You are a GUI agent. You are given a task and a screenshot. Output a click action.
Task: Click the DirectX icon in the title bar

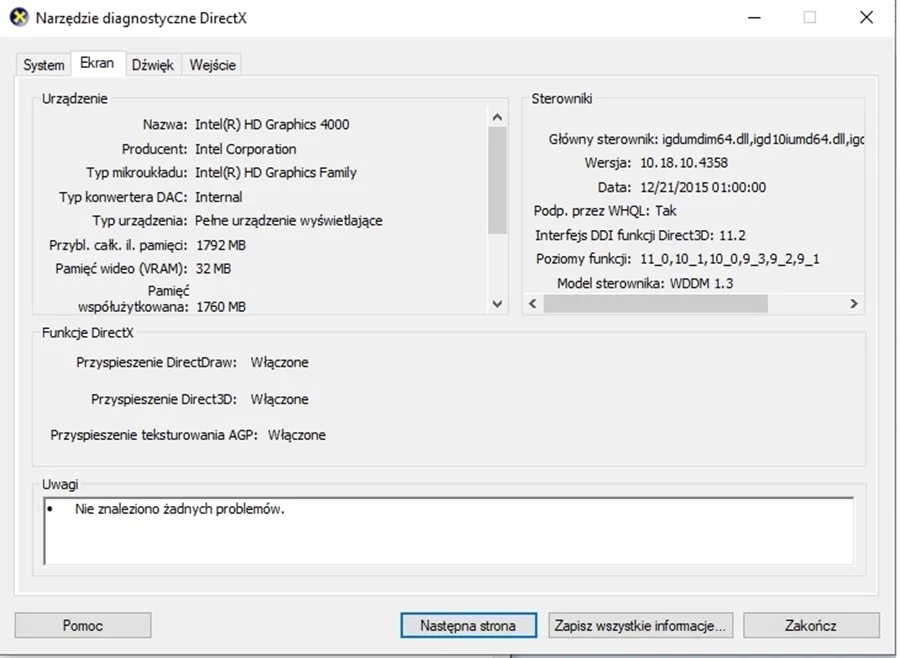click(19, 17)
